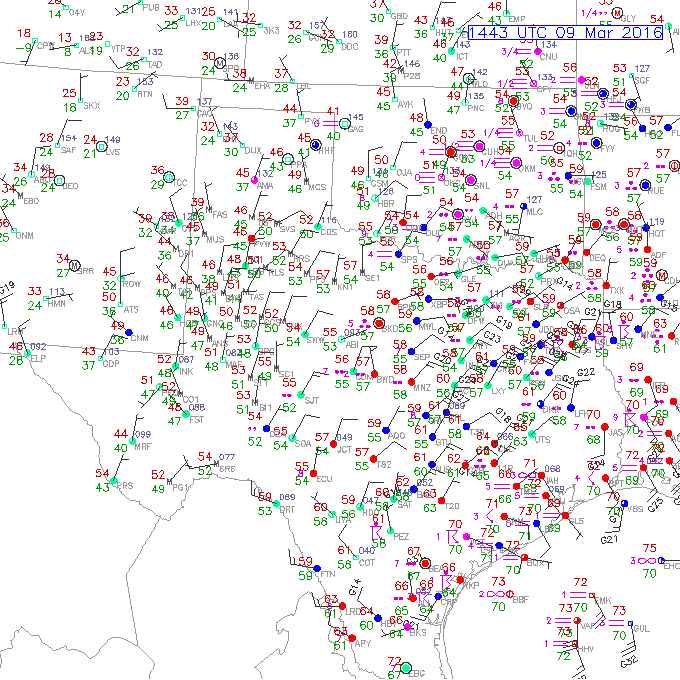Image resolution: width=680 pixels, height=680 pixels.
Task: Click the DRT station label
Action: pos(287,509)
